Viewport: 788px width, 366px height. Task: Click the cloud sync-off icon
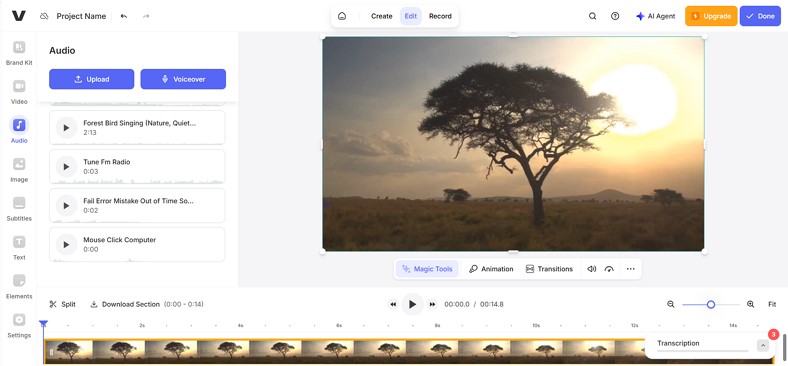44,16
